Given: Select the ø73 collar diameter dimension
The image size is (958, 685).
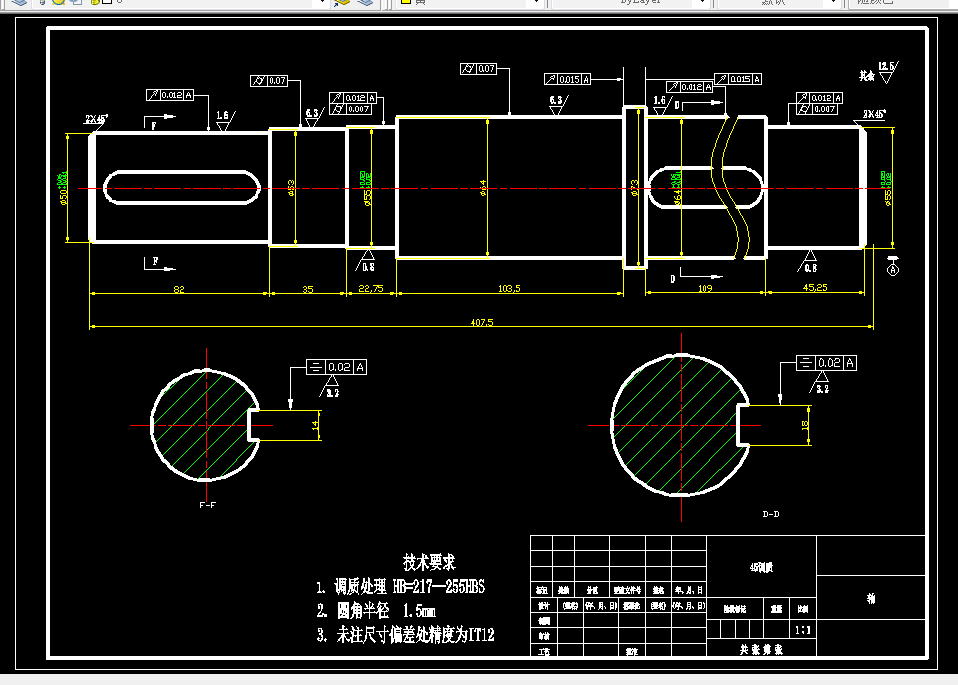Looking at the screenshot, I should (634, 188).
